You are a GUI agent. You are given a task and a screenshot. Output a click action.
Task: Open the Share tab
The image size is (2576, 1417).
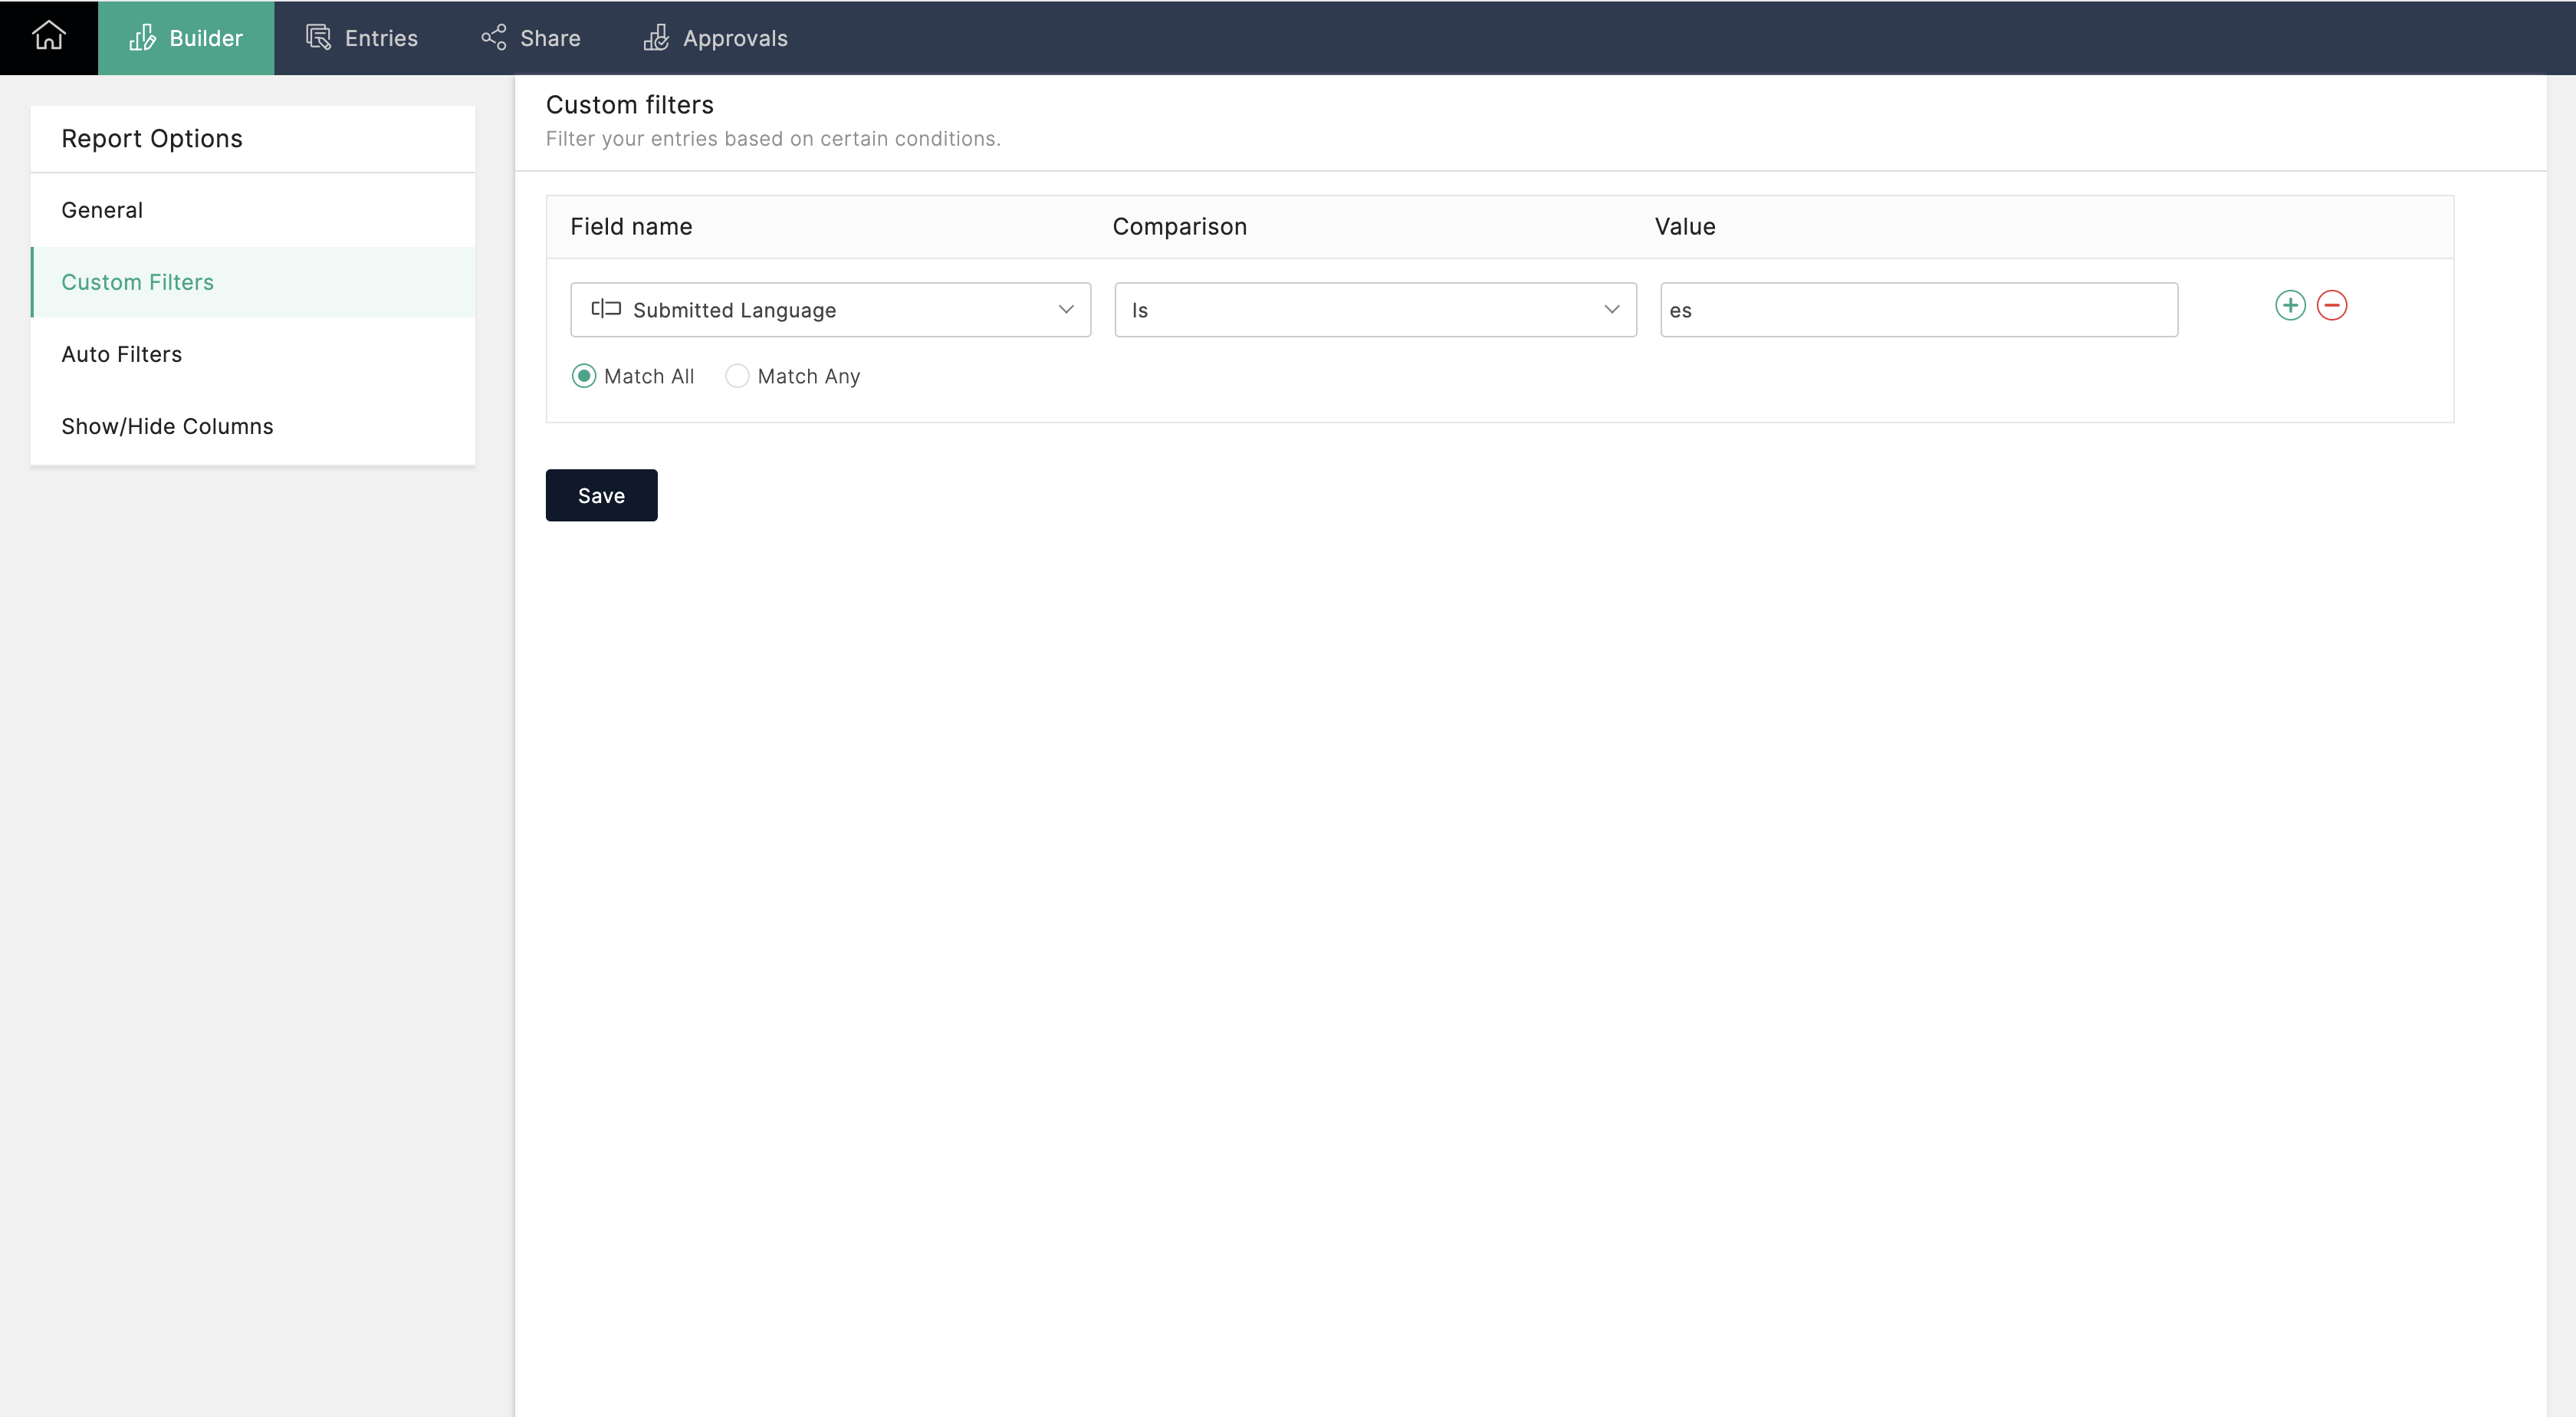531,38
